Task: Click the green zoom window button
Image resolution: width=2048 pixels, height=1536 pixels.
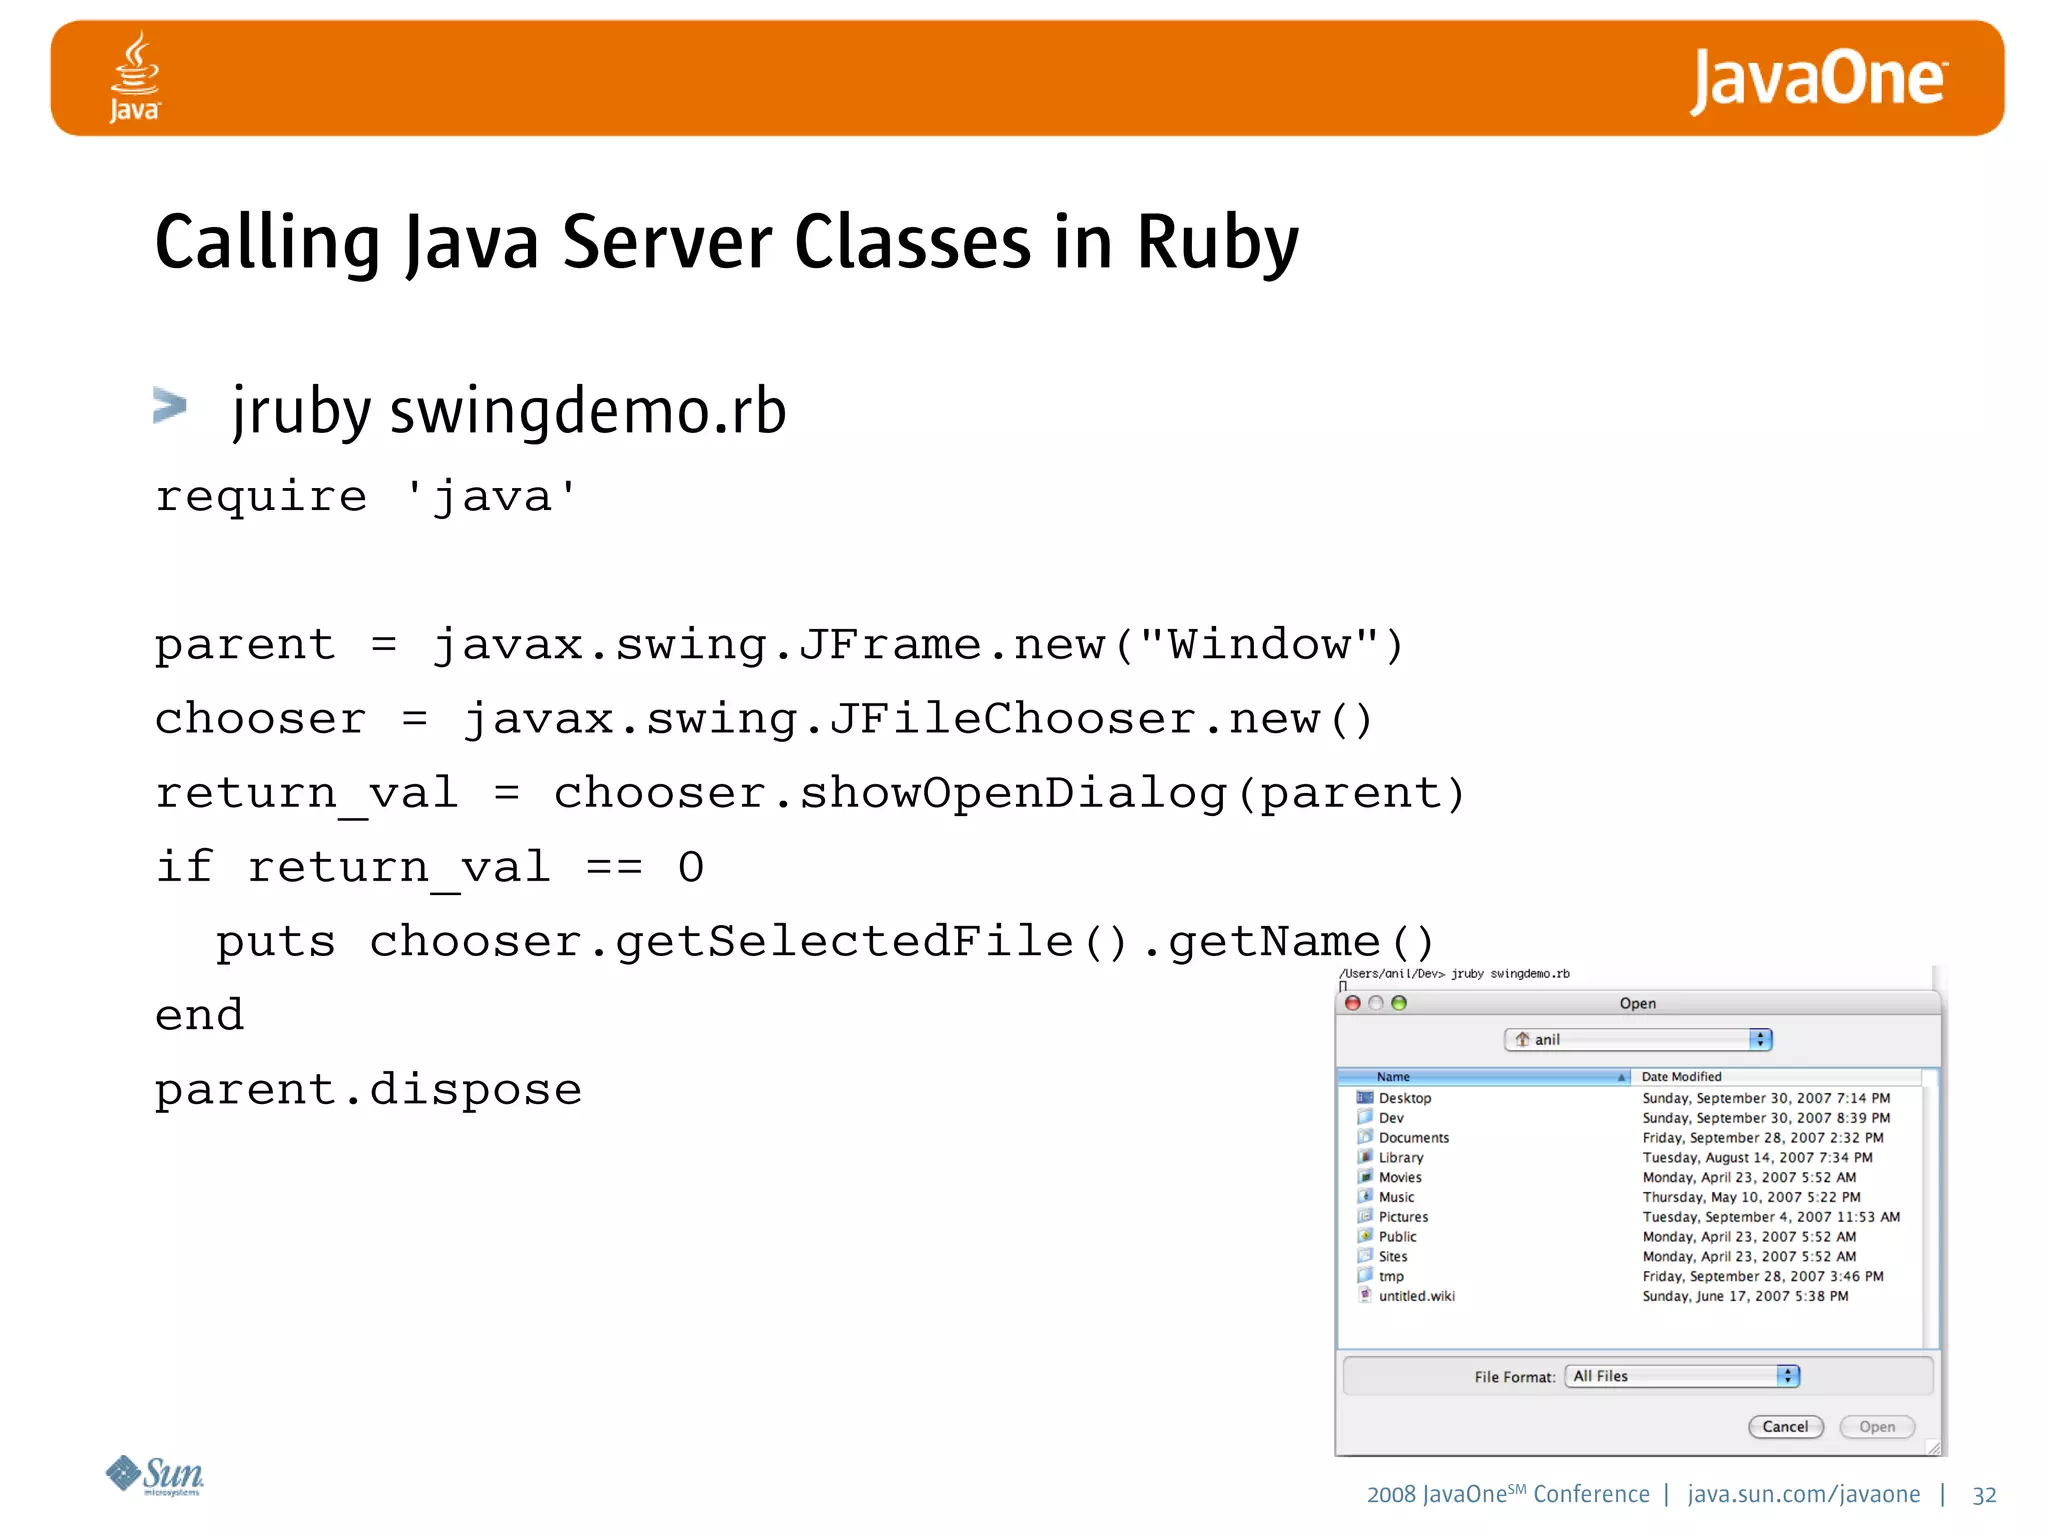Action: pyautogui.click(x=1399, y=1003)
